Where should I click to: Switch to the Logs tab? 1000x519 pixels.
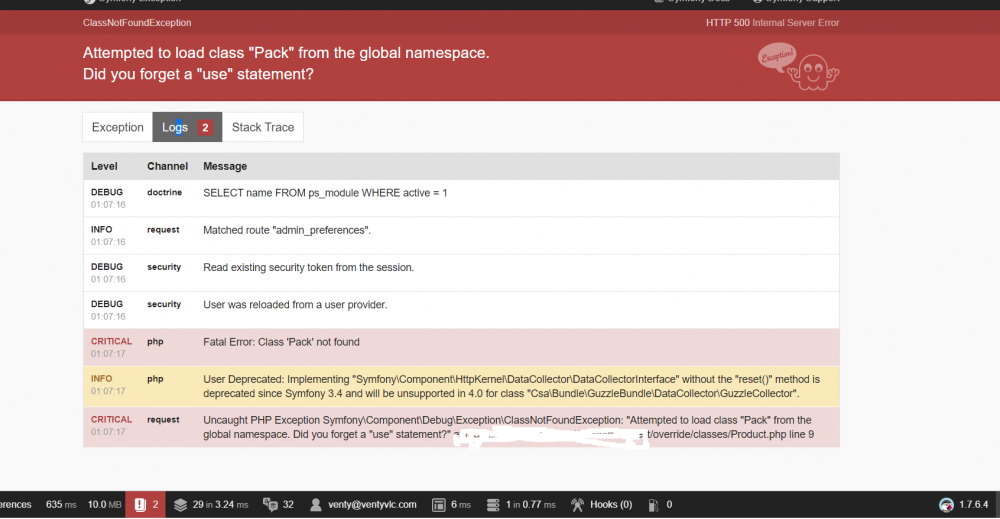click(187, 127)
